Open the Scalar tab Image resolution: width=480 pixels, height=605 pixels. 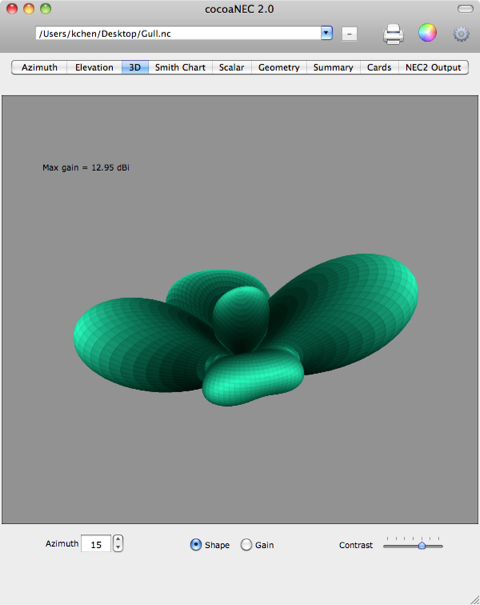[x=232, y=67]
